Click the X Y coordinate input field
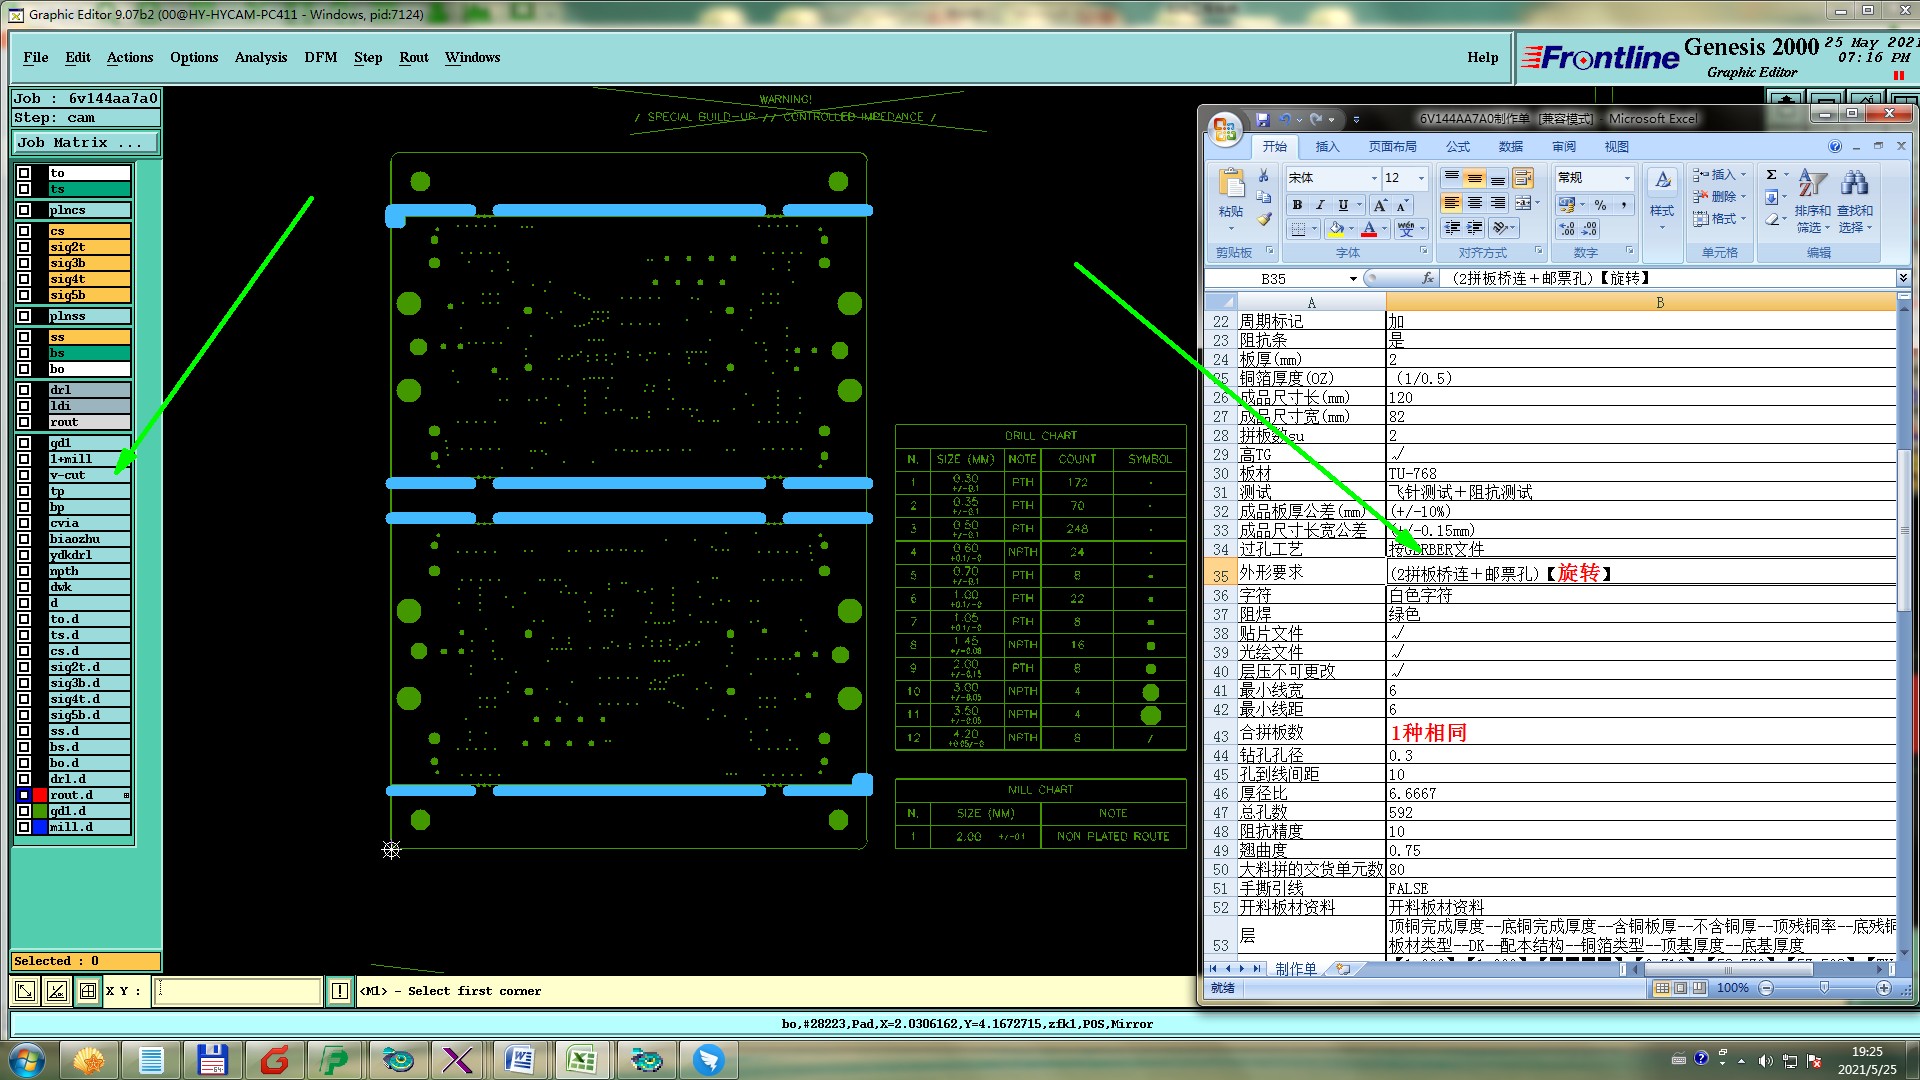Viewport: 1920px width, 1080px height. tap(238, 991)
